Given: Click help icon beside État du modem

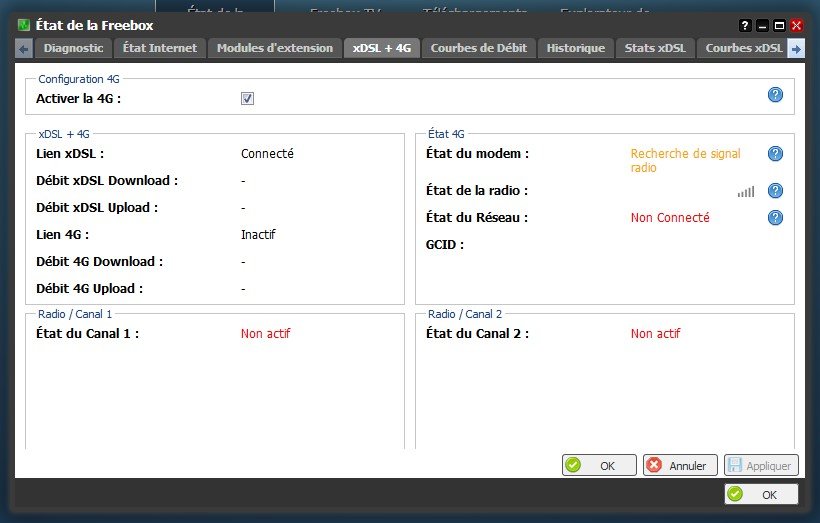Looking at the screenshot, I should pyautogui.click(x=774, y=154).
